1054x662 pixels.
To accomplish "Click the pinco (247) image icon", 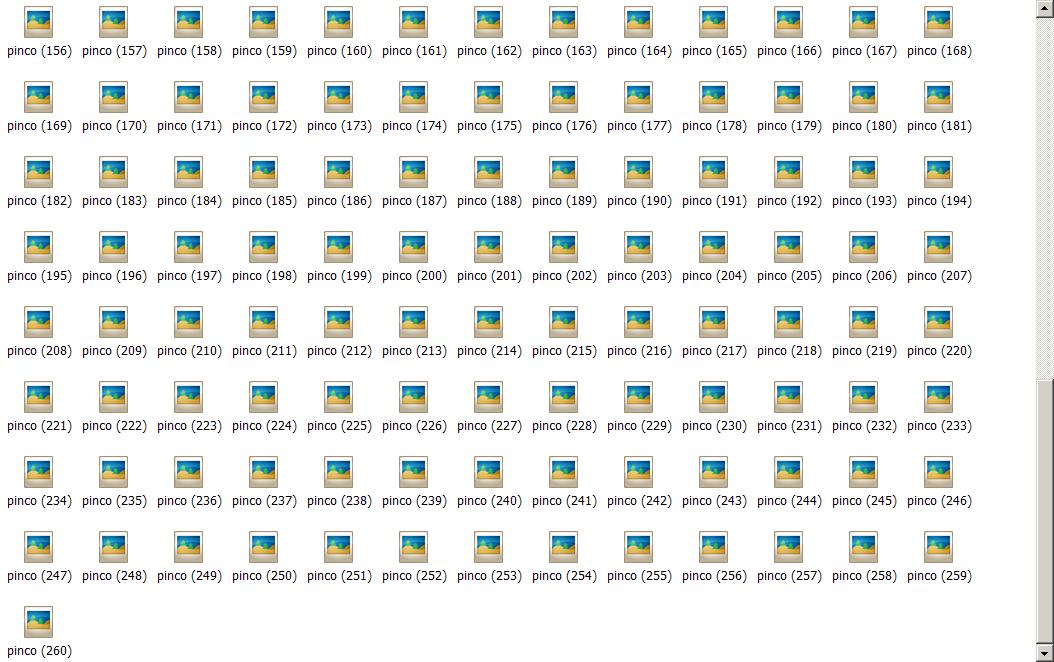I will click(x=38, y=547).
